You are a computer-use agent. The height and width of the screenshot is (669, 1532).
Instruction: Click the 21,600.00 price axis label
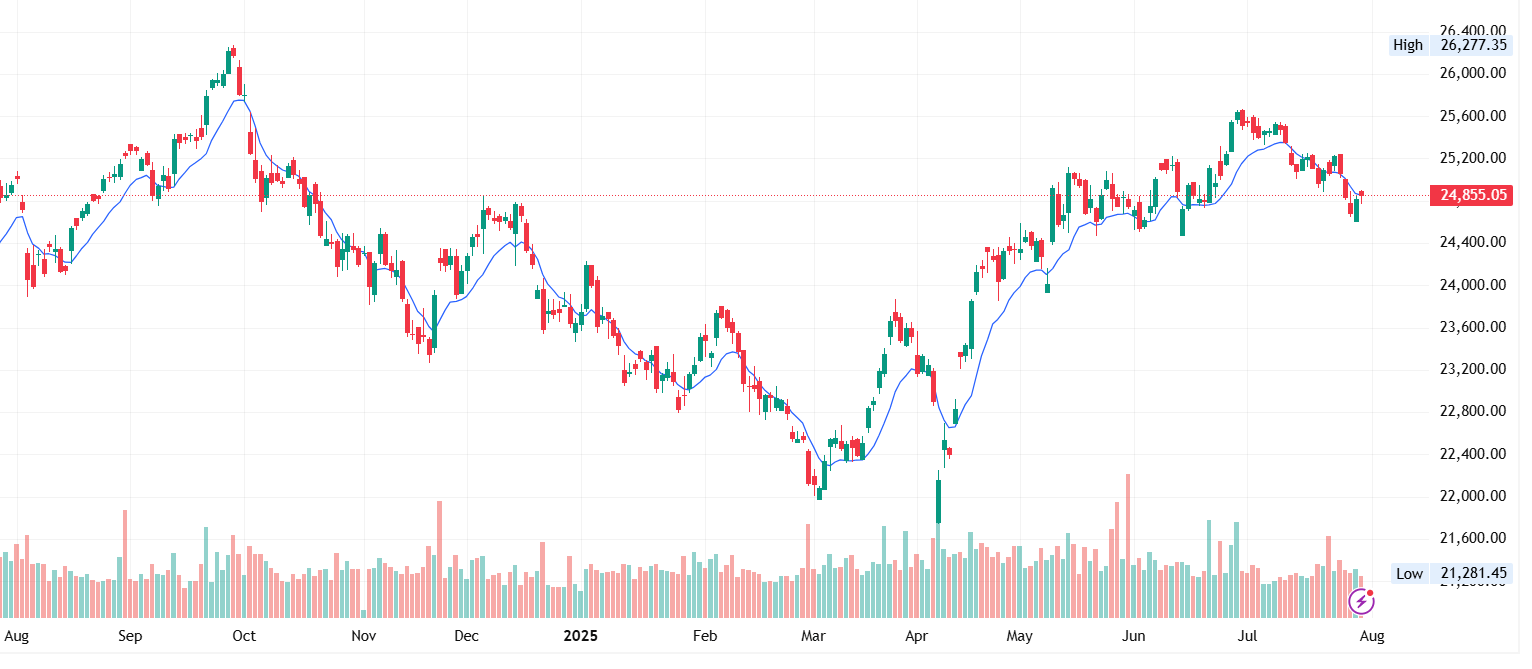click(1473, 538)
